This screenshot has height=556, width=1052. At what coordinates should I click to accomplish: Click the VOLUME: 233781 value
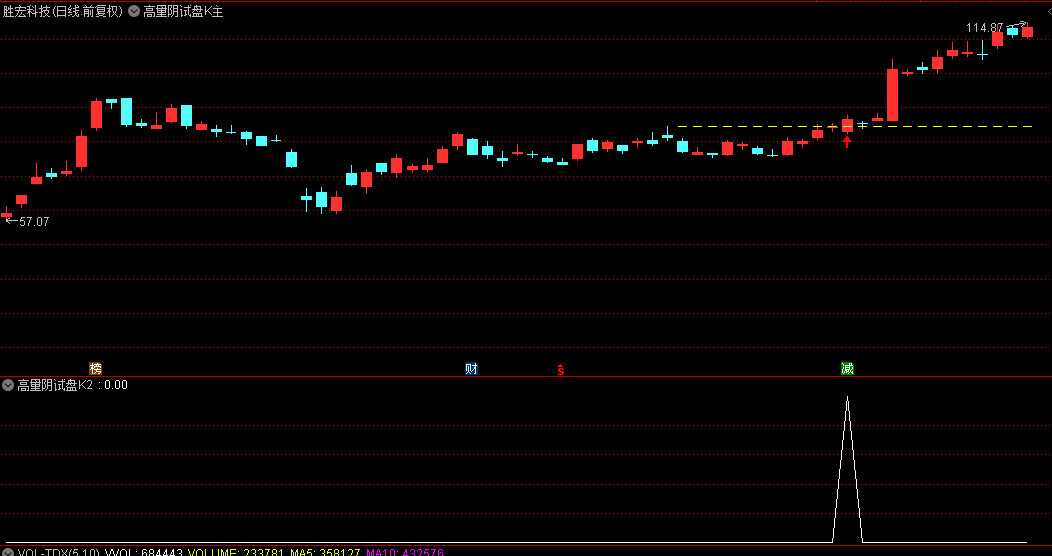click(236, 553)
